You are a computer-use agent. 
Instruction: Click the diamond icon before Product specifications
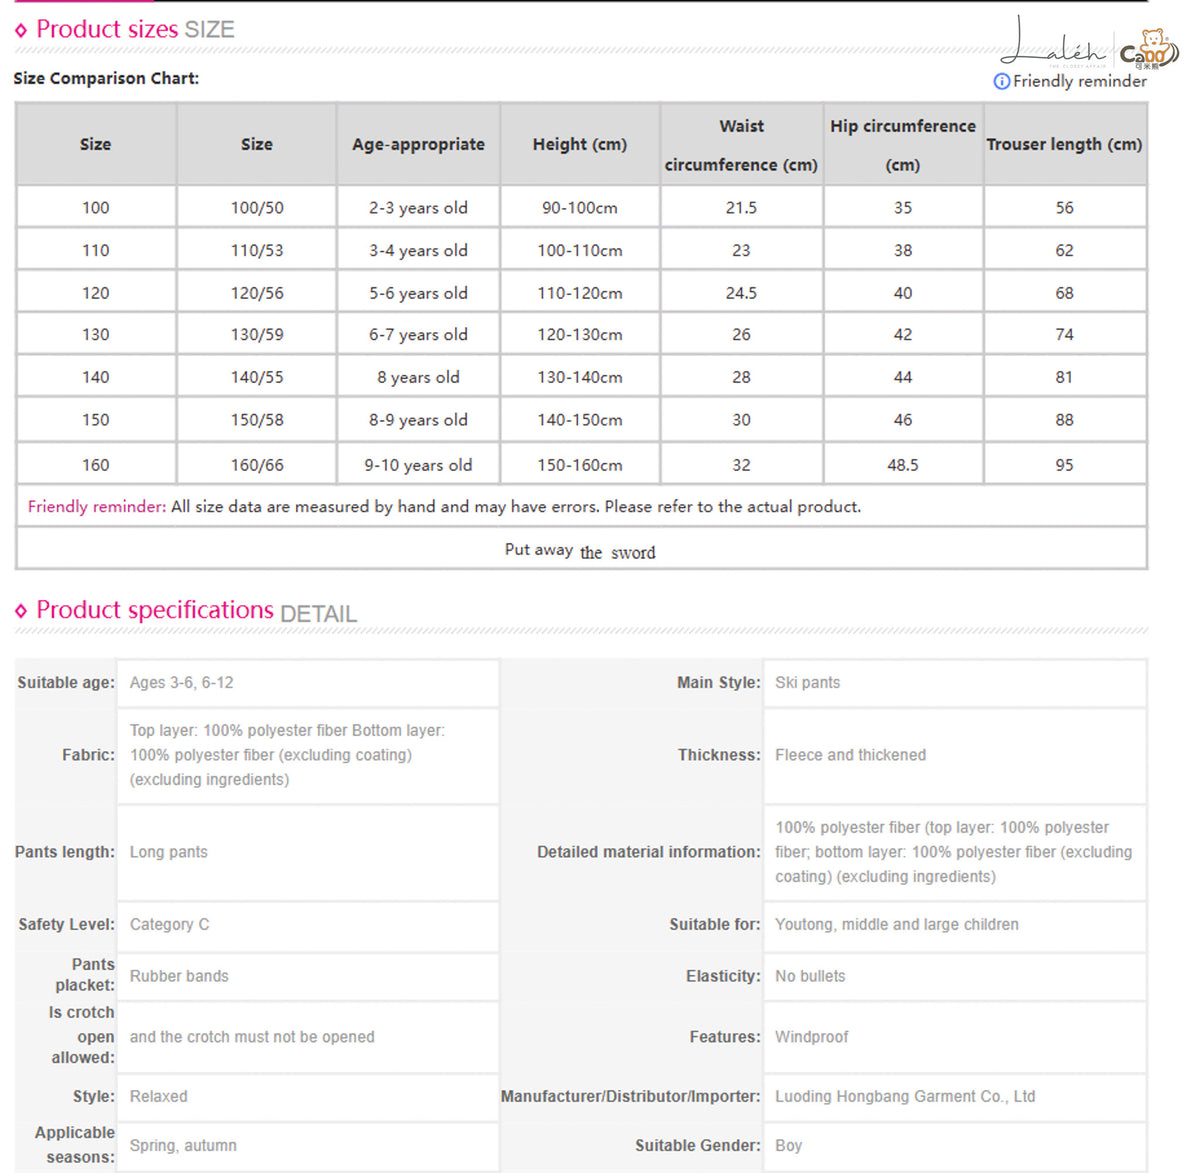(21, 611)
